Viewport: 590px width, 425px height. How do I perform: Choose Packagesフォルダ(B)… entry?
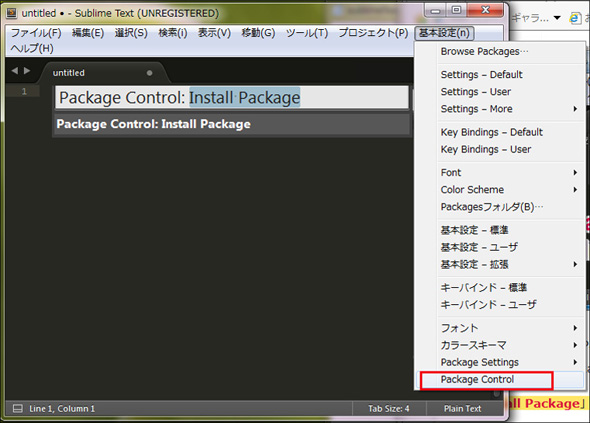click(x=500, y=207)
